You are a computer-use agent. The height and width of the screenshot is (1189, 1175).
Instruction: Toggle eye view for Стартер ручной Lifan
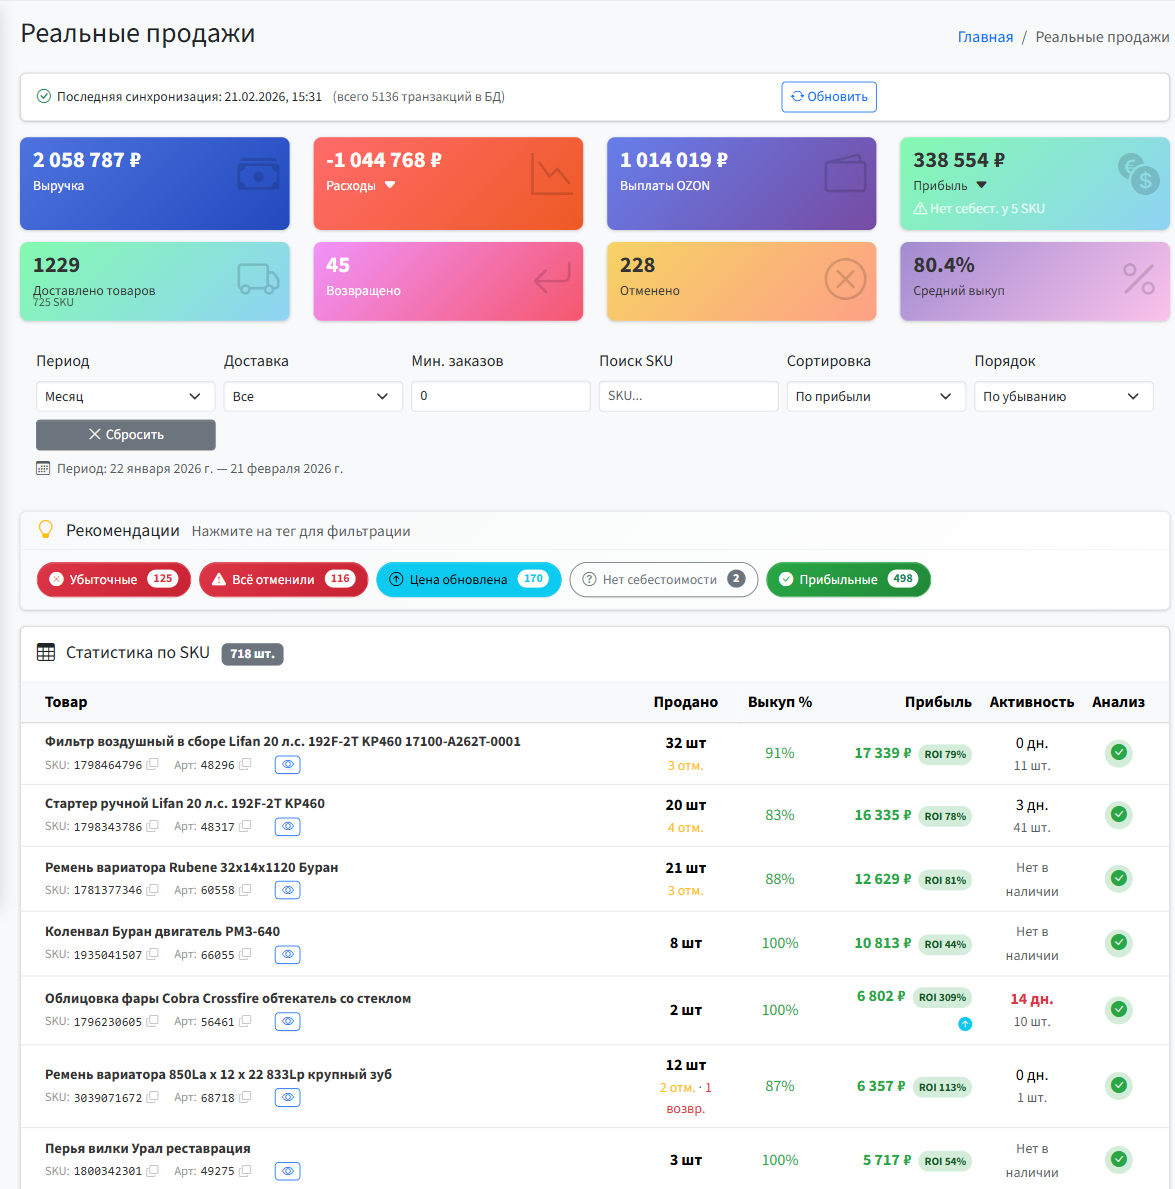click(288, 827)
